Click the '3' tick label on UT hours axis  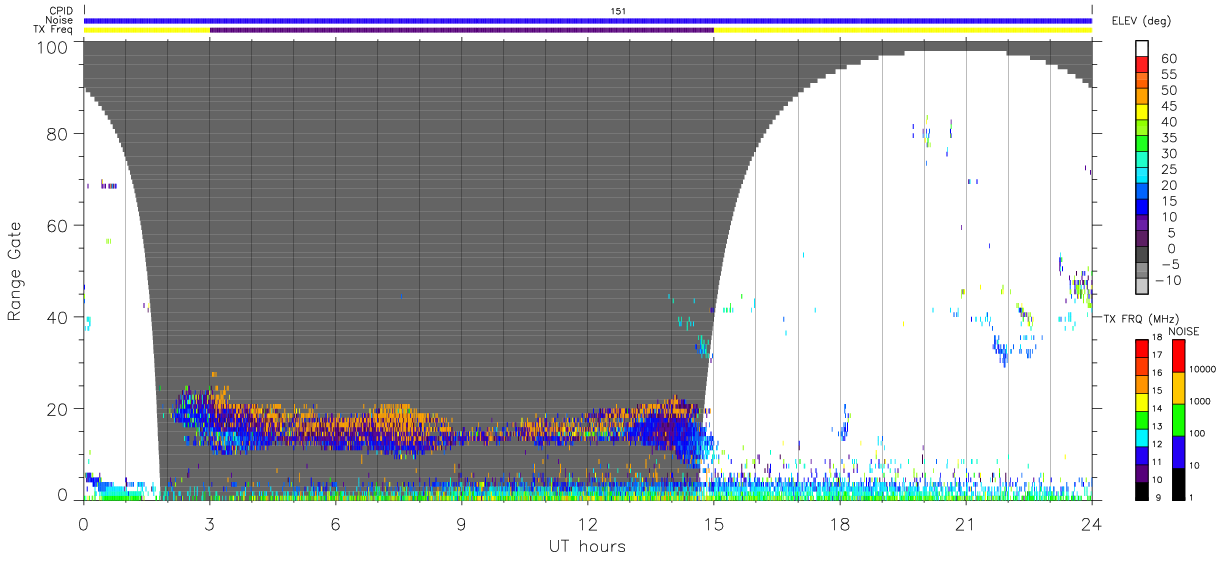pyautogui.click(x=210, y=524)
